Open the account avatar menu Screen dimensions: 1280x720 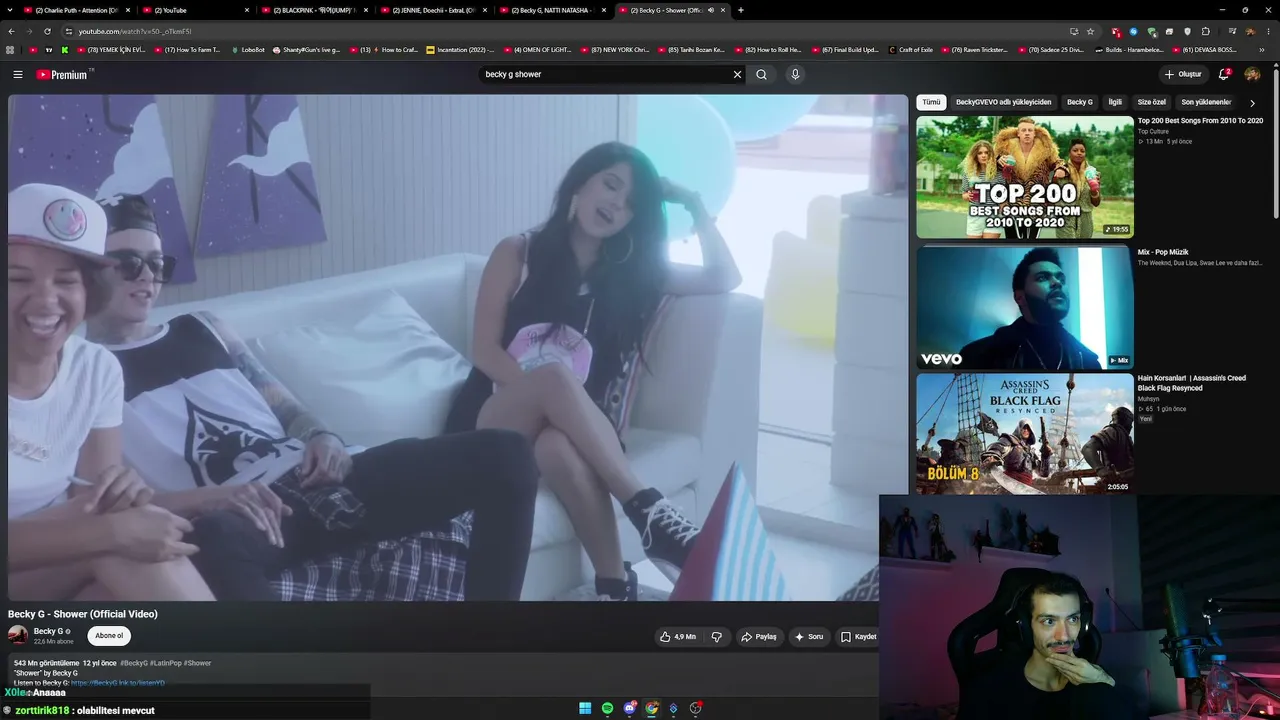(1252, 74)
